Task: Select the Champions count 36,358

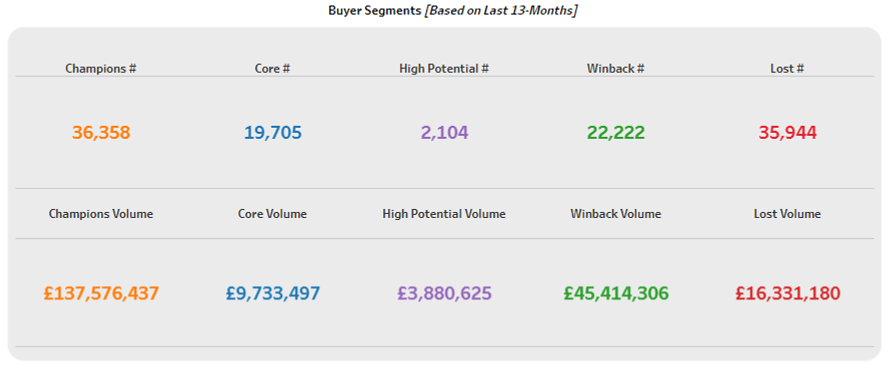Action: (101, 133)
